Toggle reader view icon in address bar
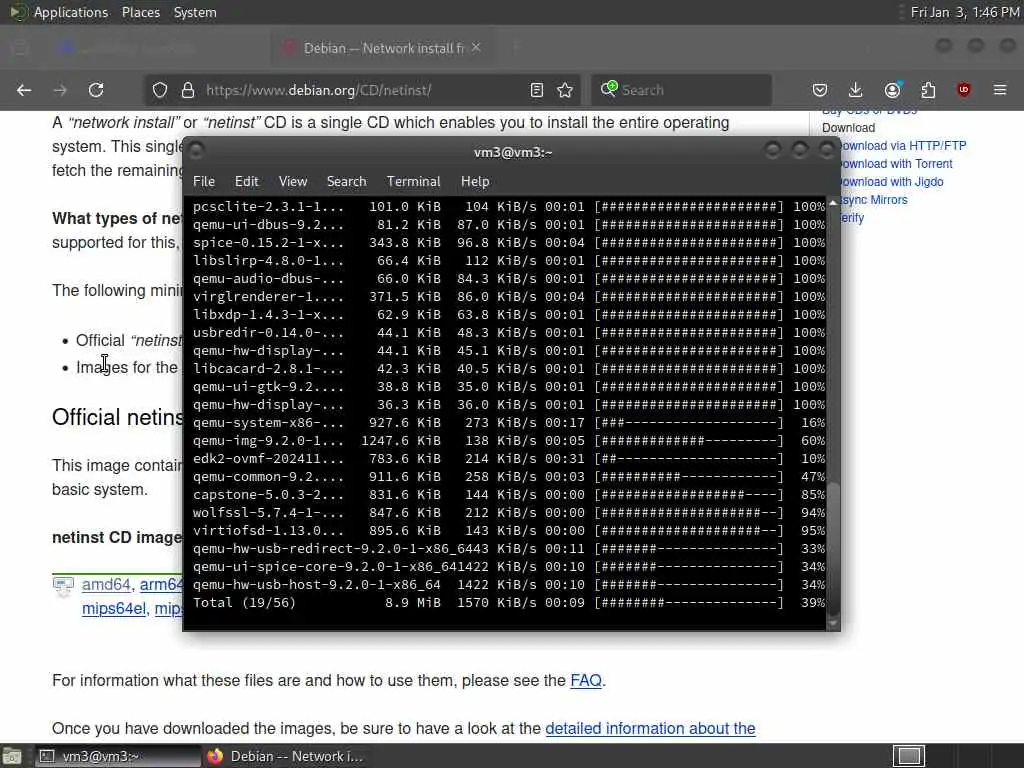 point(537,90)
